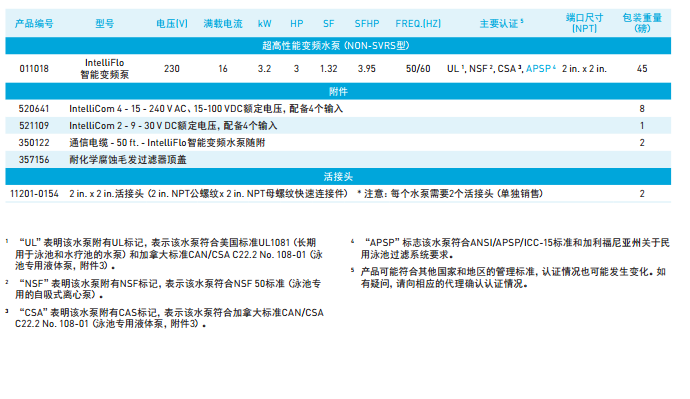Screen dimensions: 690x399
Task: Click the FREQ.(HZ) column header
Action: tap(418, 24)
